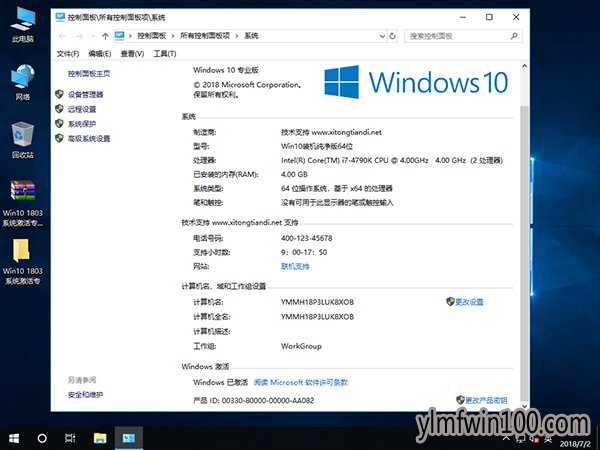
Task: Click the vertical scrollbar thumb
Action: coord(525,253)
